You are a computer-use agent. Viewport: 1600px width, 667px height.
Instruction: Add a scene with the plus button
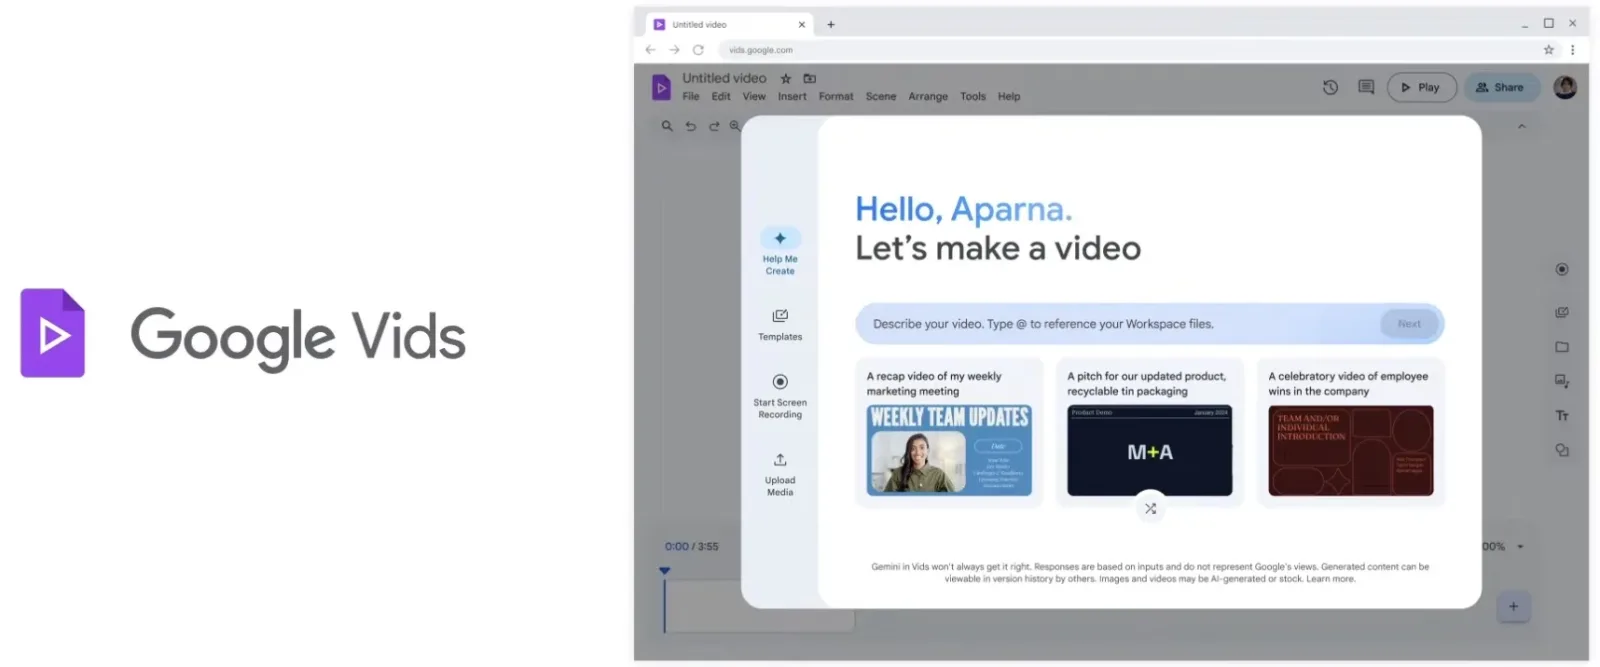click(x=1513, y=606)
